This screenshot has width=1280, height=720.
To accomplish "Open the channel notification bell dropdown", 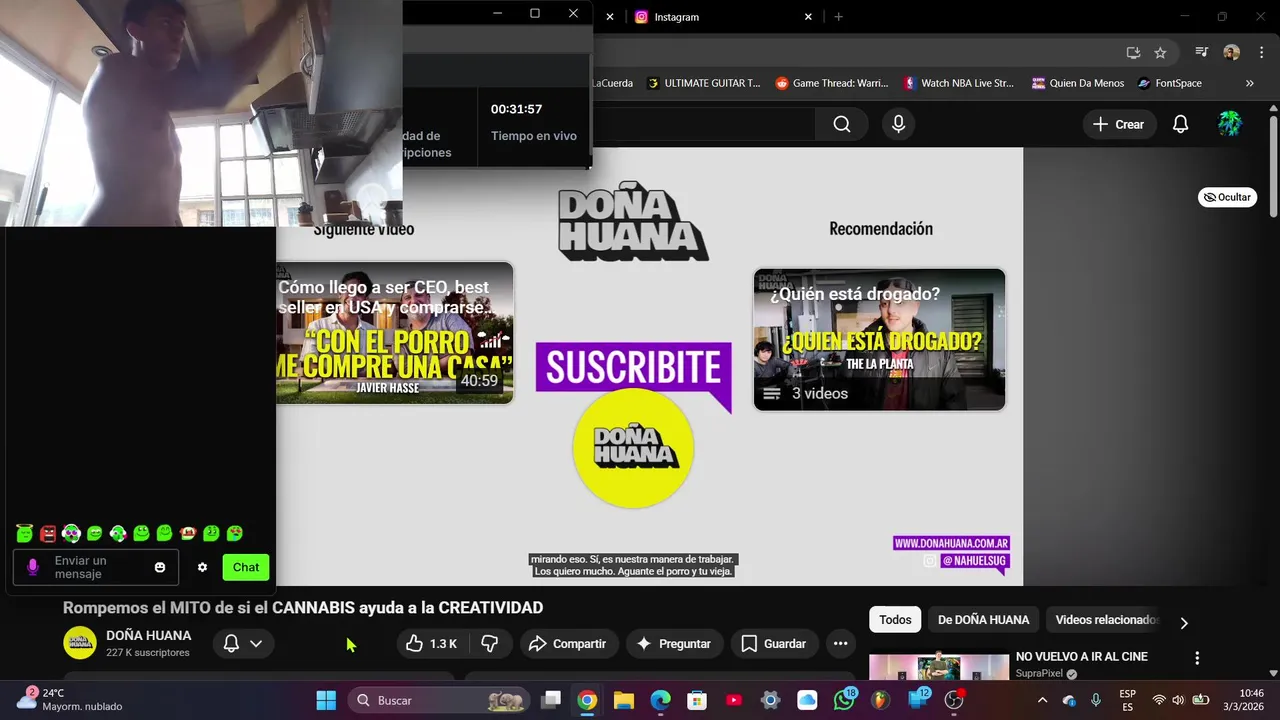I will [x=243, y=644].
